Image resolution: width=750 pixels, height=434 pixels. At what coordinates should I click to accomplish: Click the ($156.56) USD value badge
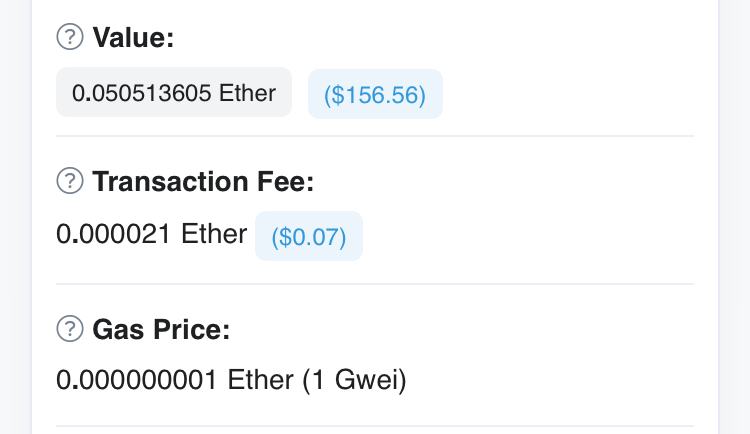(x=375, y=94)
